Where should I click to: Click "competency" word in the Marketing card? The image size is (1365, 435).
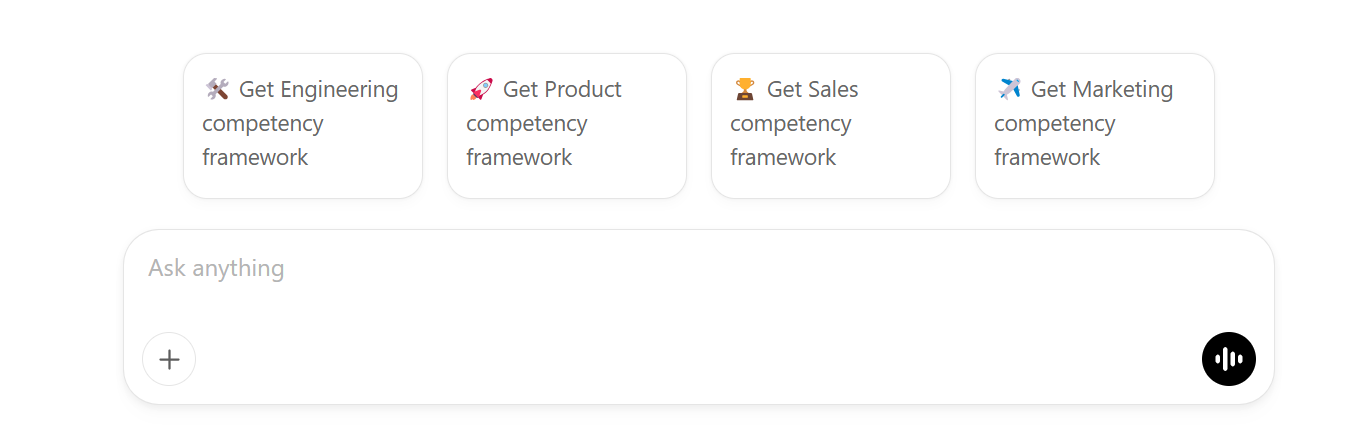[1054, 124]
